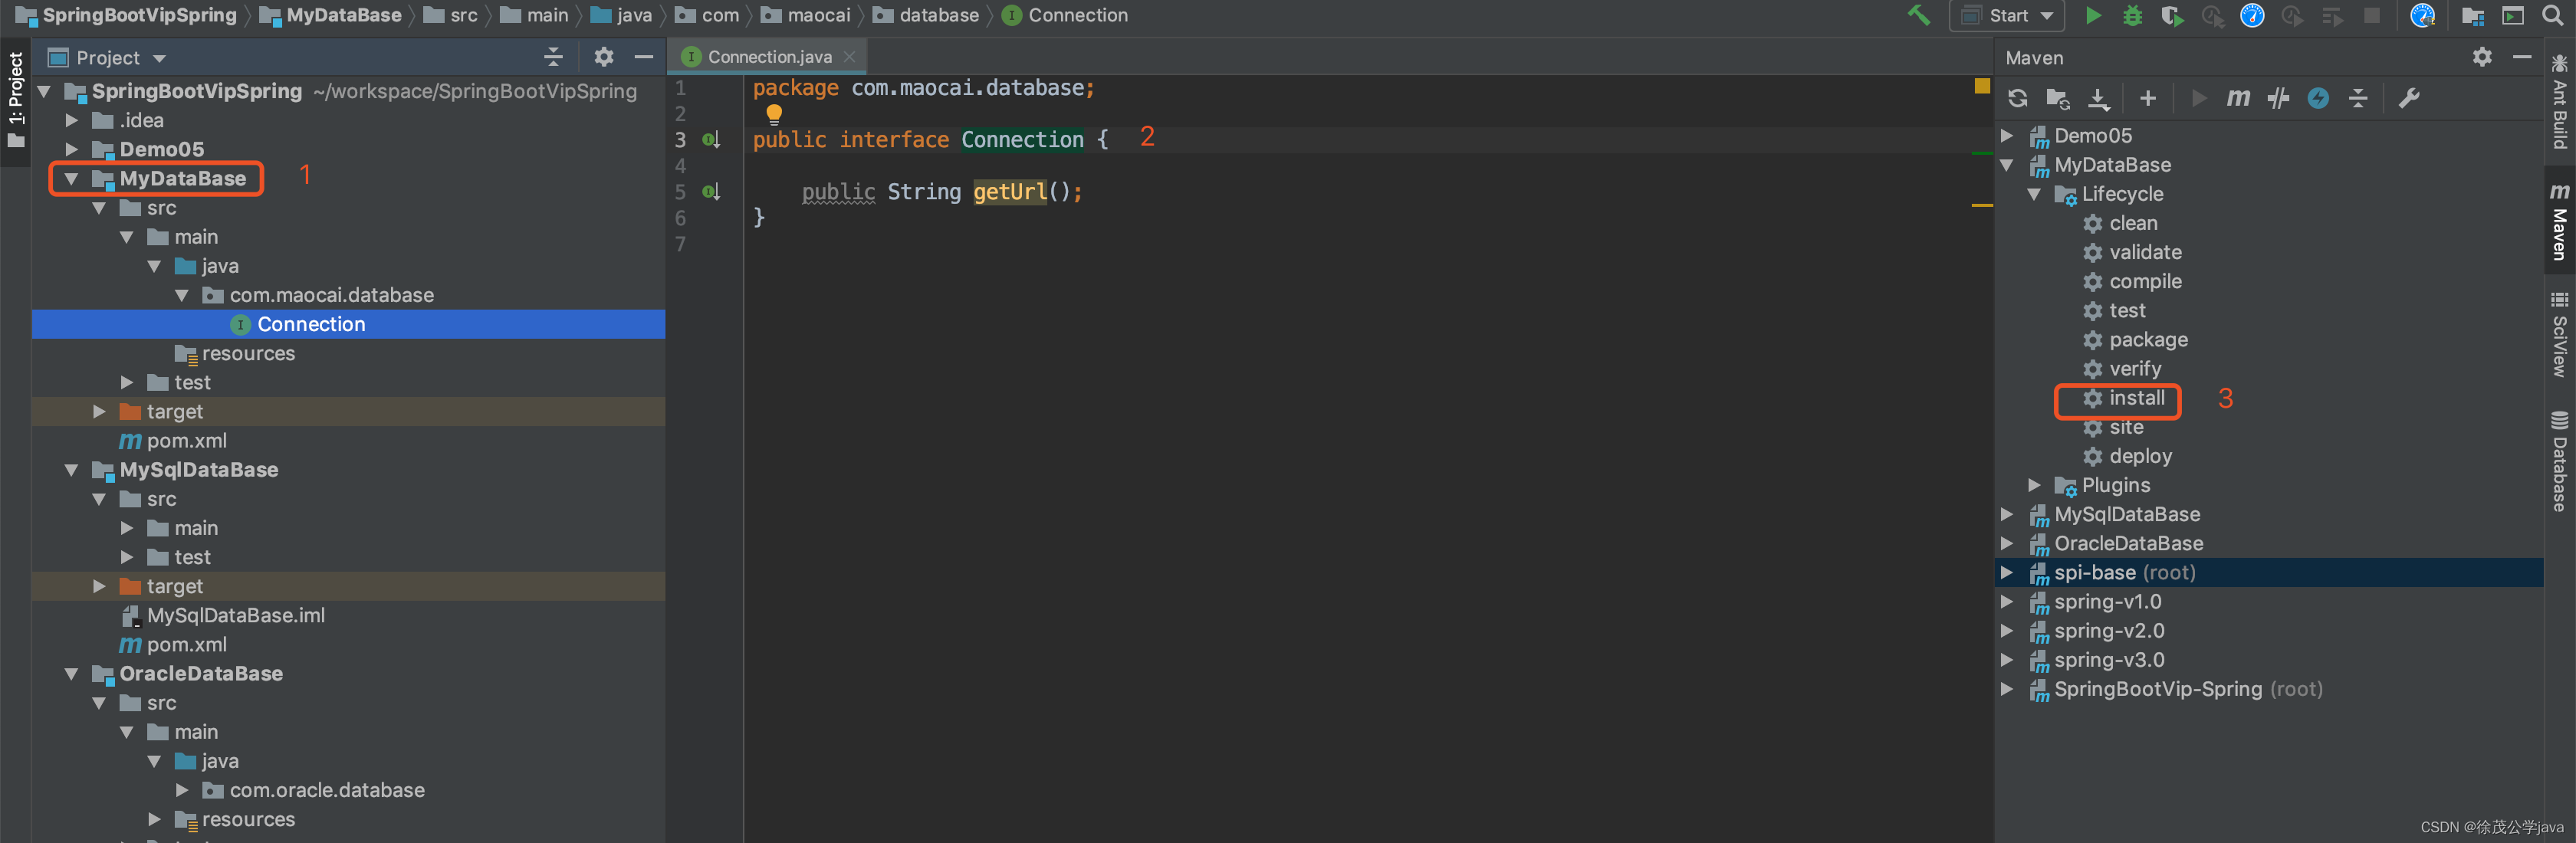Screen dimensions: 2576x843
Task: Open the Database side tab
Action: [2559, 461]
